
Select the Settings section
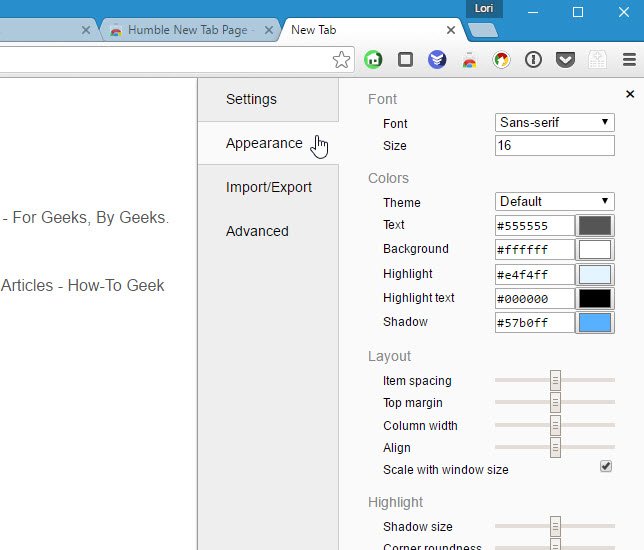pos(251,99)
